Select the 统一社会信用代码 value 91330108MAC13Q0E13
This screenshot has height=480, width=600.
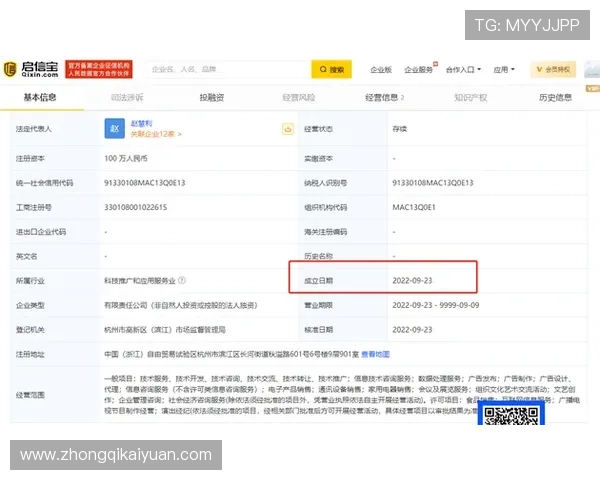pyautogui.click(x=145, y=183)
